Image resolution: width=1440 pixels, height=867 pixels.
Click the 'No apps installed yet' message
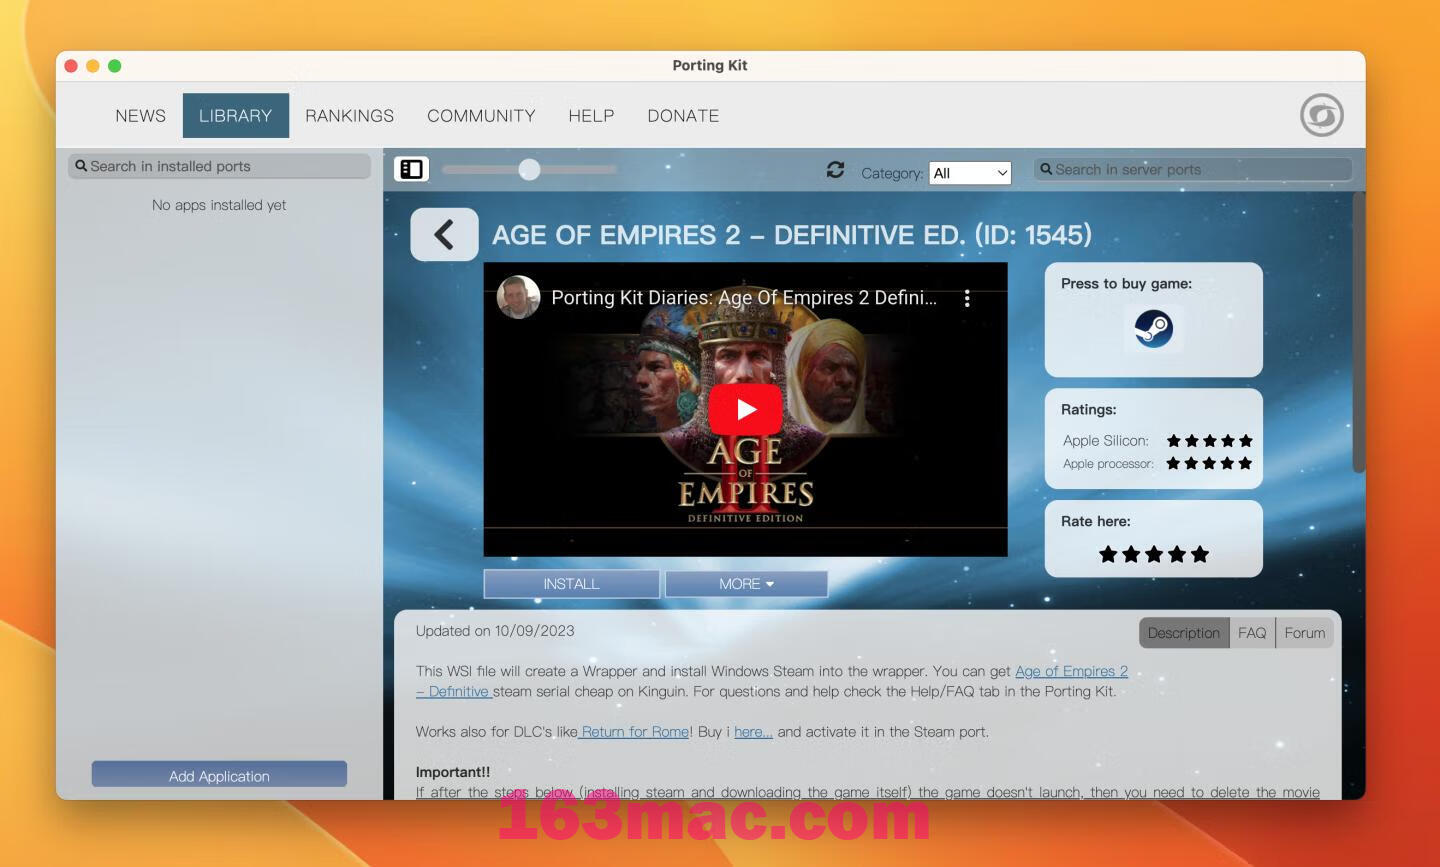tap(219, 205)
